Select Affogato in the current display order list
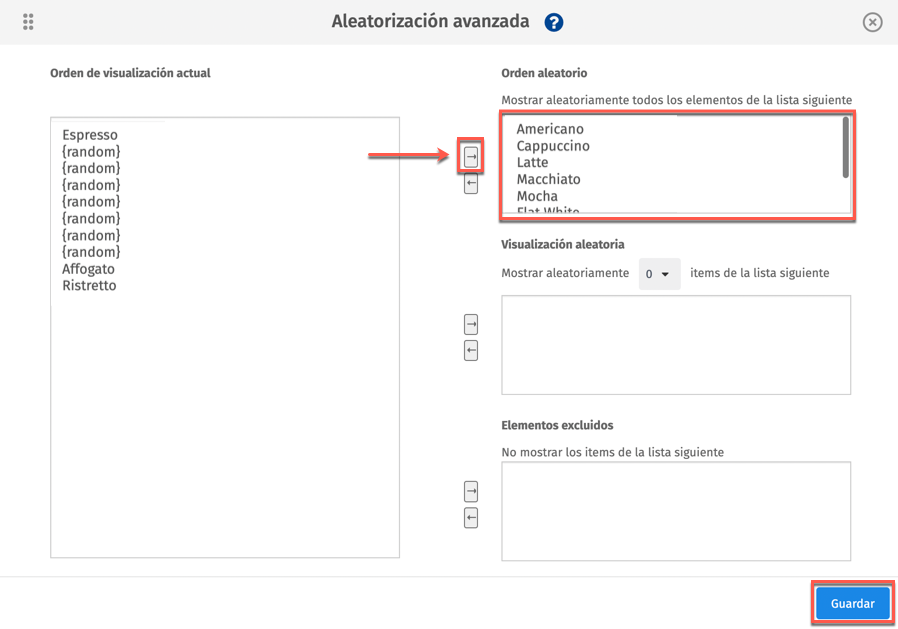 click(88, 268)
